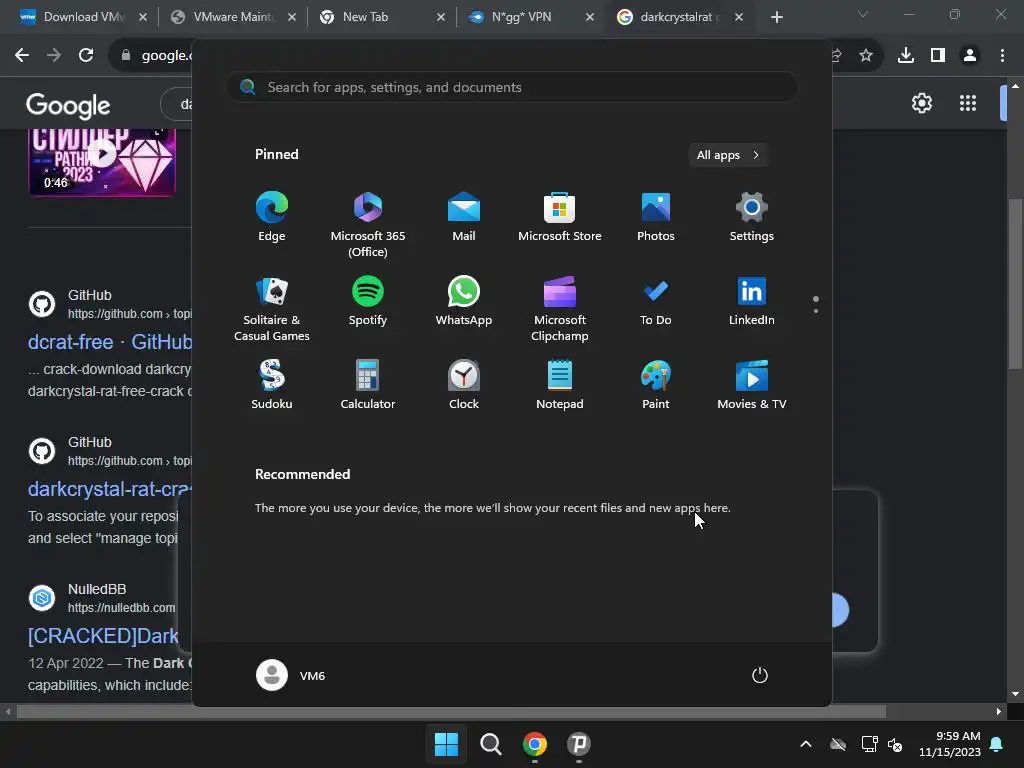Open Paint
Viewport: 1024px width, 768px height.
coord(656,385)
